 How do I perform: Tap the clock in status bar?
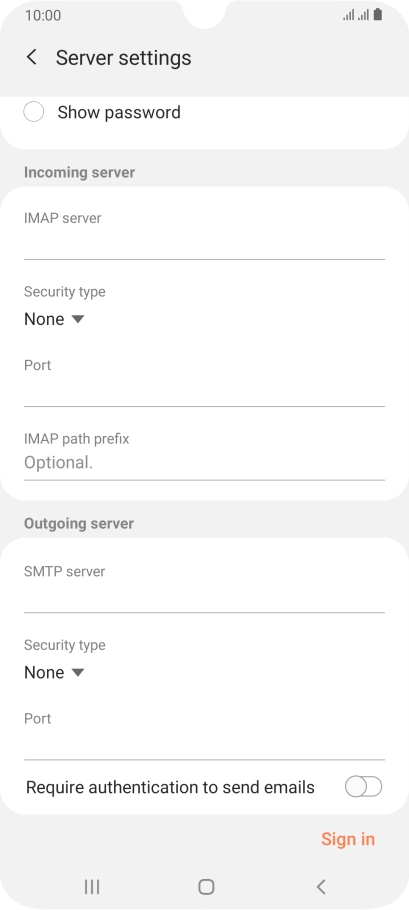pos(43,15)
